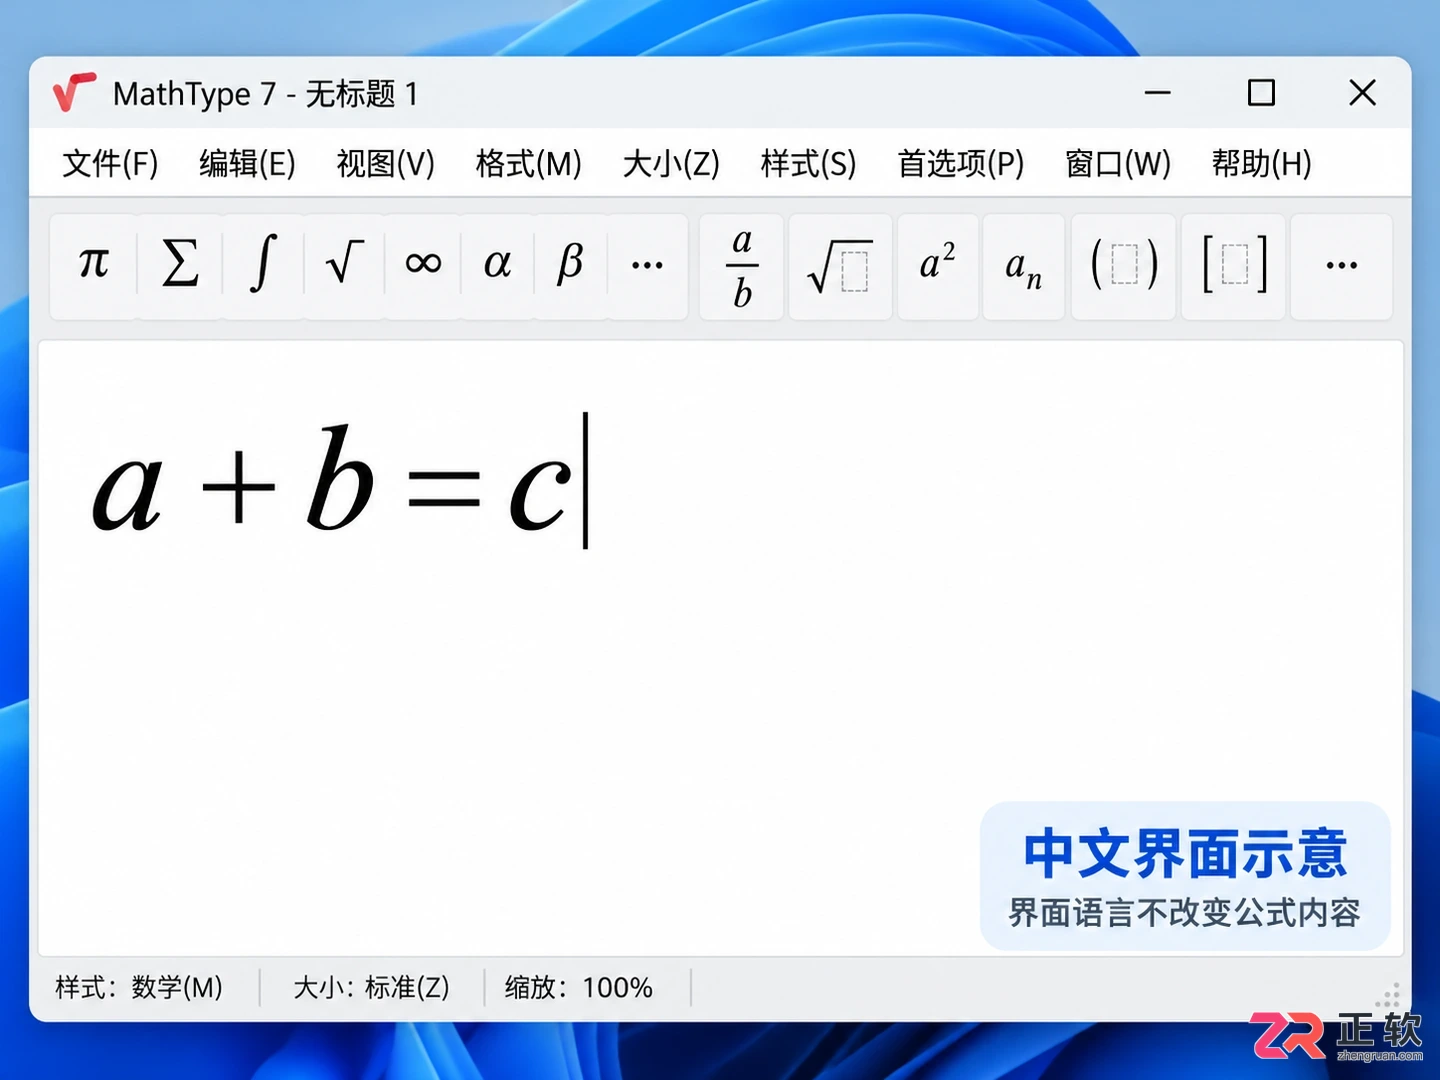Insert the parentheses template
This screenshot has height=1080, width=1440.
pos(1124,267)
